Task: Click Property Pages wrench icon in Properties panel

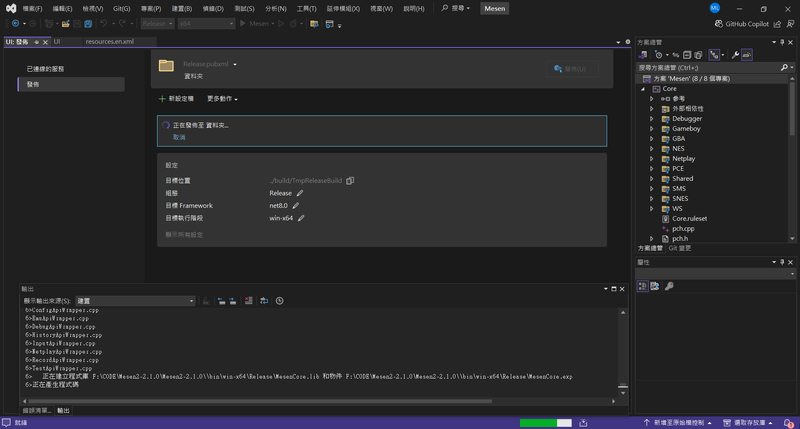Action: coord(669,286)
